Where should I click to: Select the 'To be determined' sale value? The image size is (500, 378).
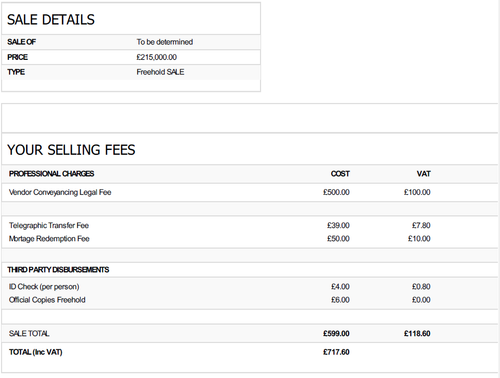click(x=165, y=42)
